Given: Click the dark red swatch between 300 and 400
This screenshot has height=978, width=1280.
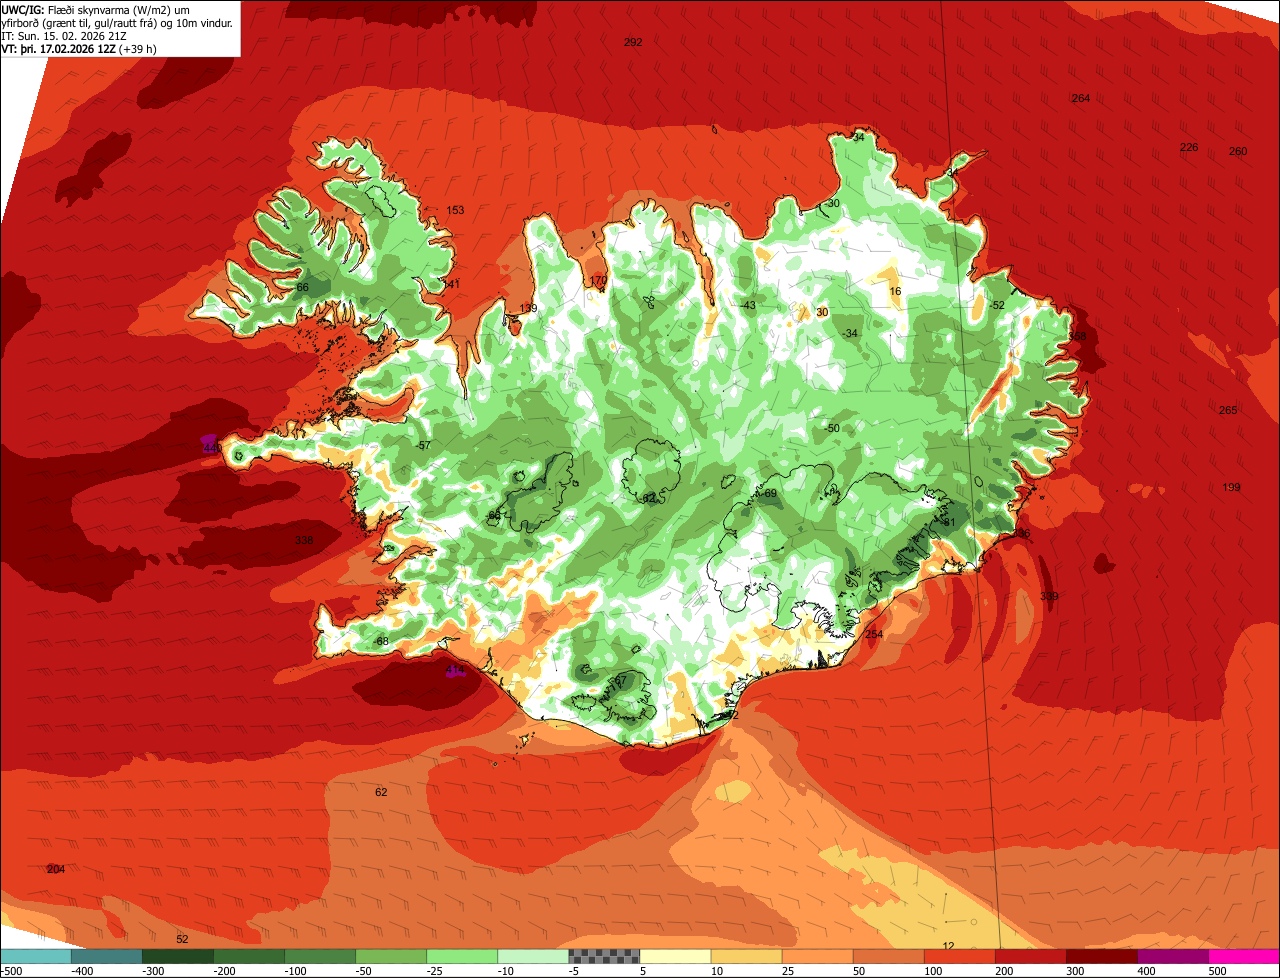Looking at the screenshot, I should pos(1101,956).
